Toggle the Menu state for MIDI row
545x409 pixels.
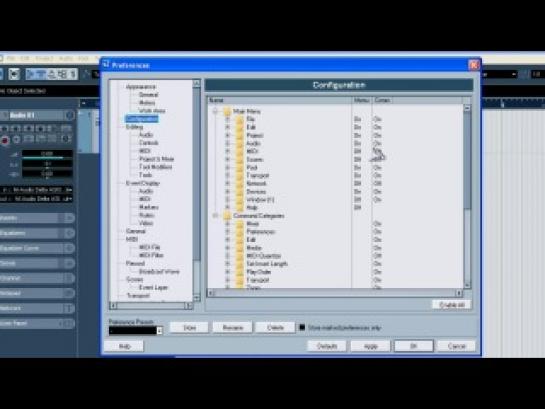click(x=358, y=151)
